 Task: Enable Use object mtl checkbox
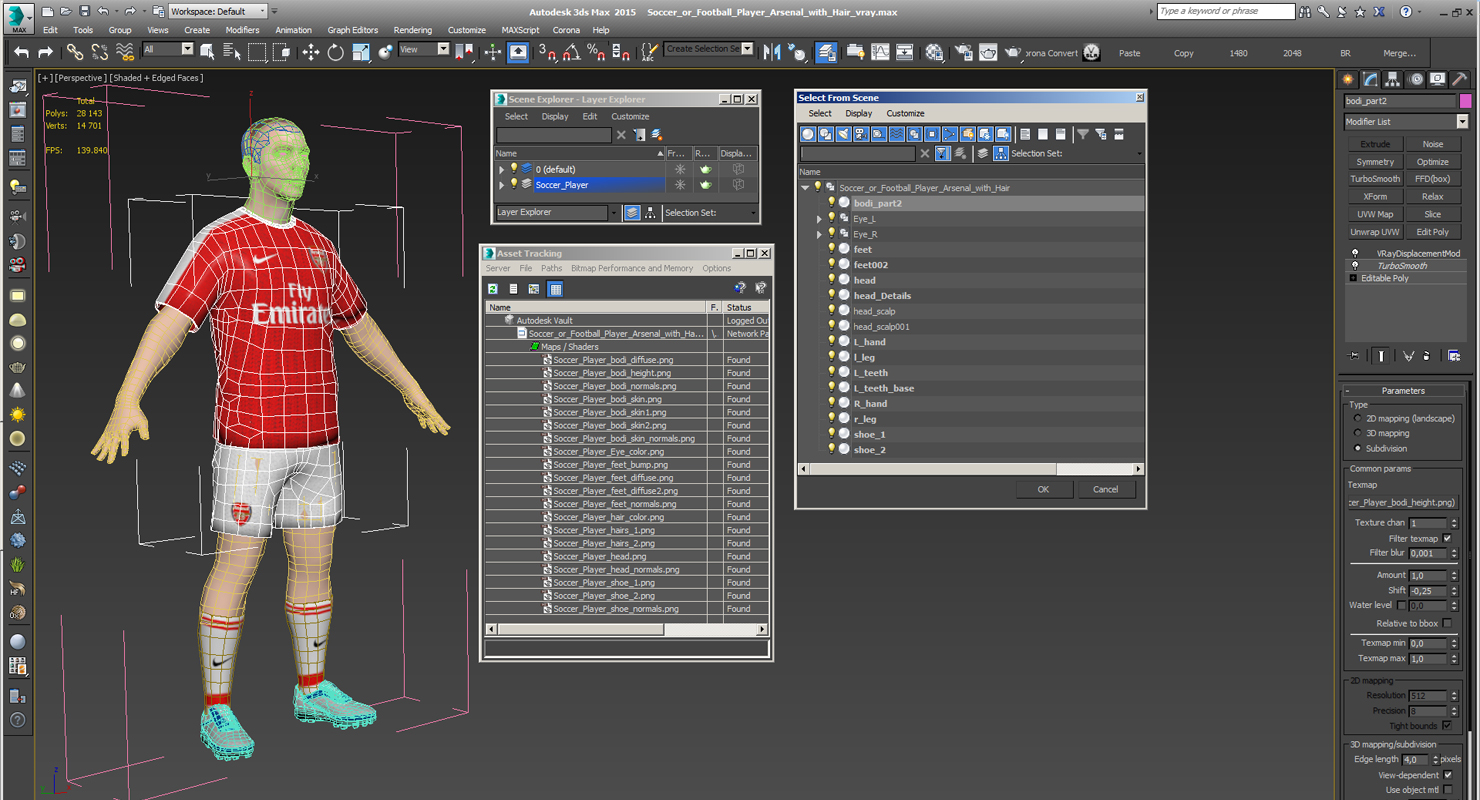(1447, 790)
